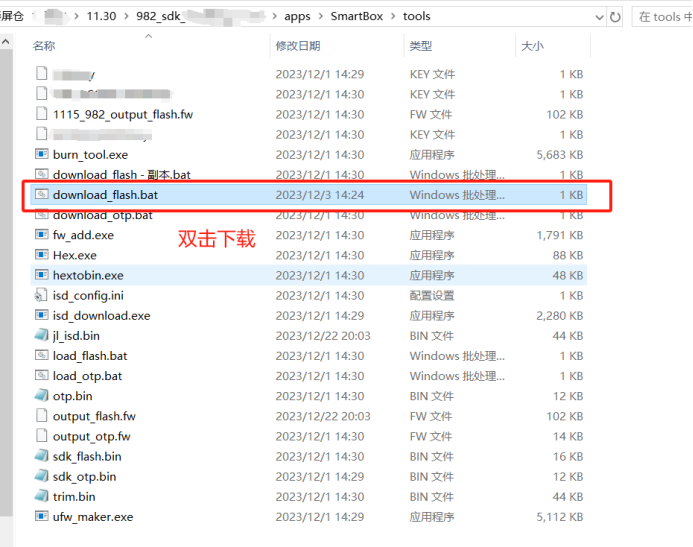Sort by the 修改日期 column header
693x547 pixels.
pyautogui.click(x=298, y=46)
